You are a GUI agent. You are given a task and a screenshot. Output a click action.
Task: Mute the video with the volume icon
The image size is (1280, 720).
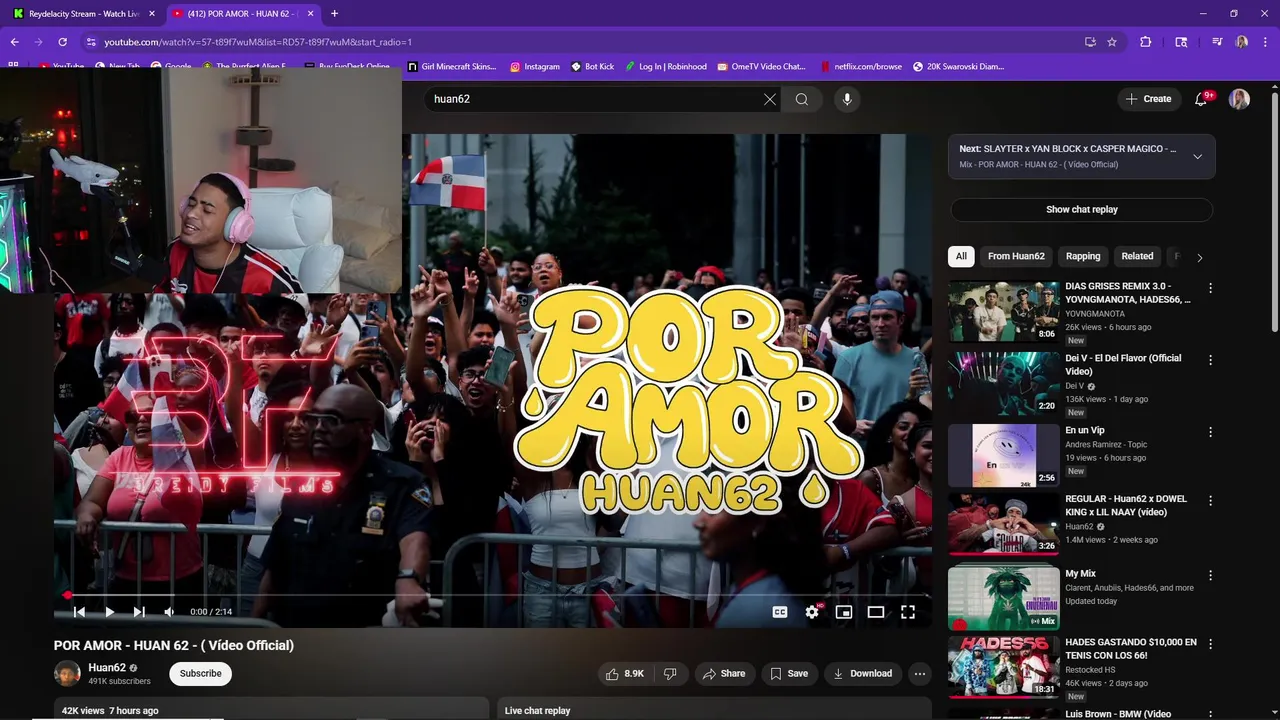(169, 612)
